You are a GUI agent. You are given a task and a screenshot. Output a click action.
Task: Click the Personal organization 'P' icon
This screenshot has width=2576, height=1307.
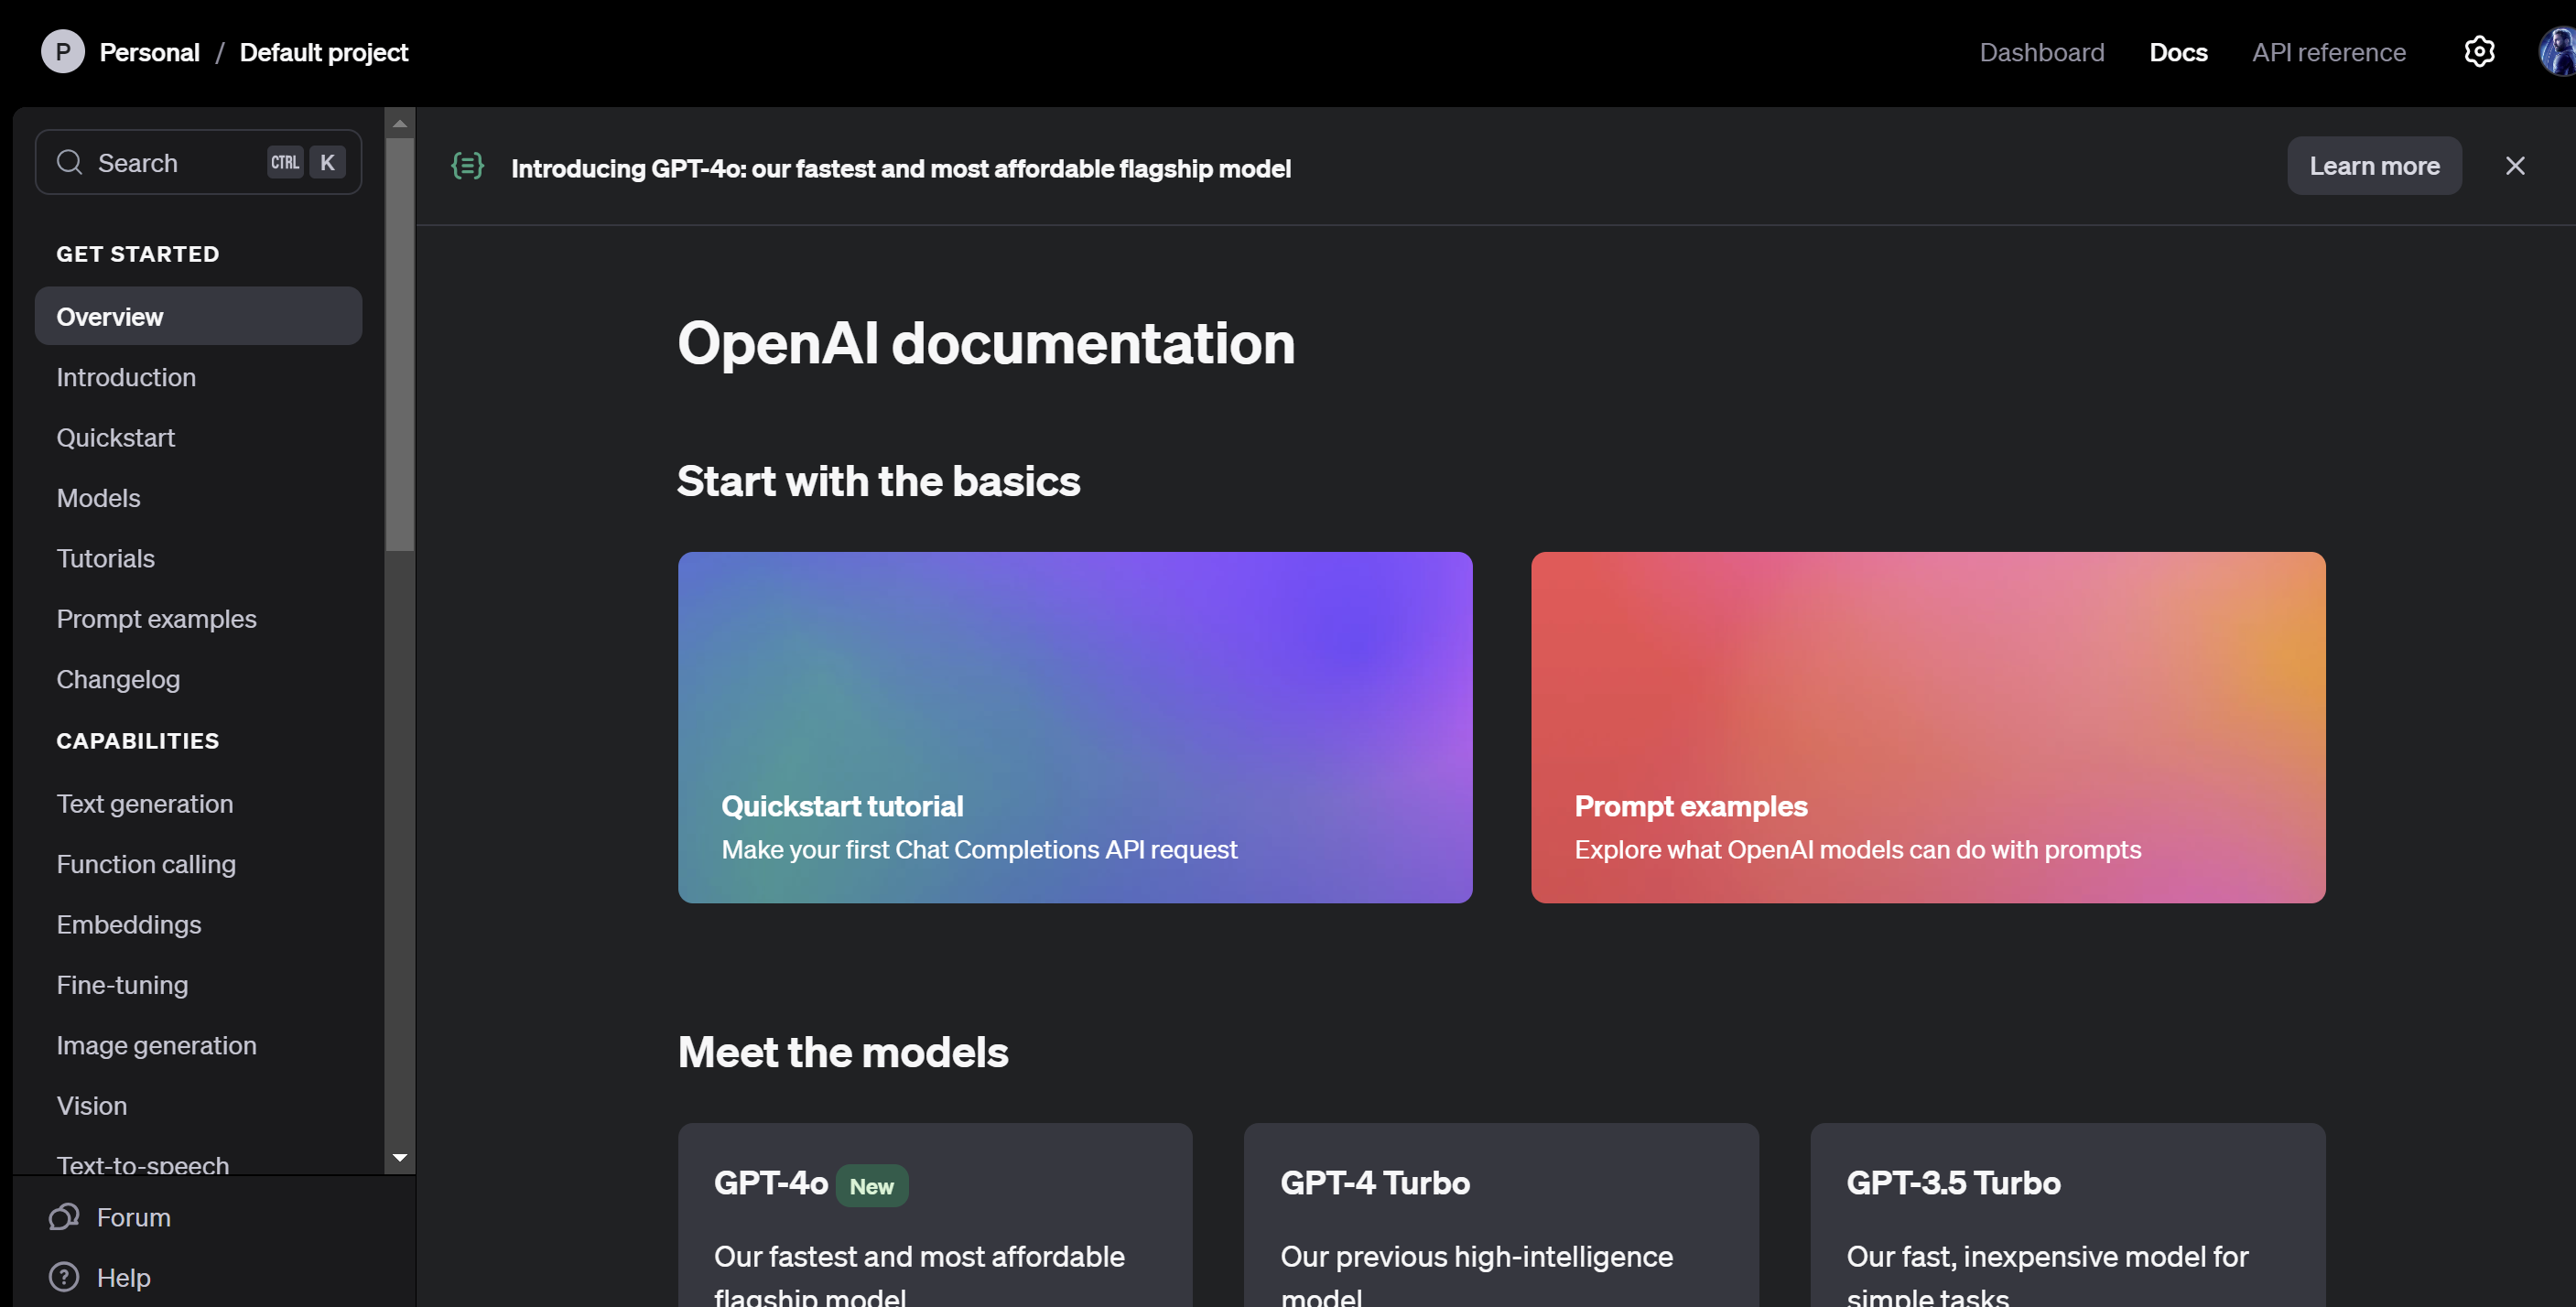click(62, 51)
